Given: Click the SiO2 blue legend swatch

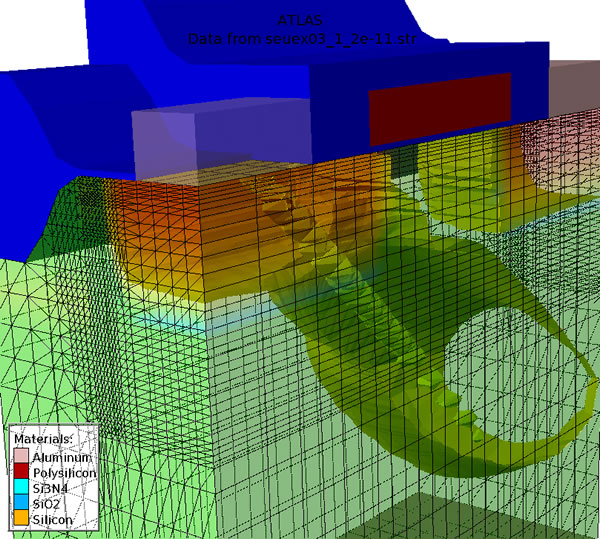Looking at the screenshot, I should [21, 502].
